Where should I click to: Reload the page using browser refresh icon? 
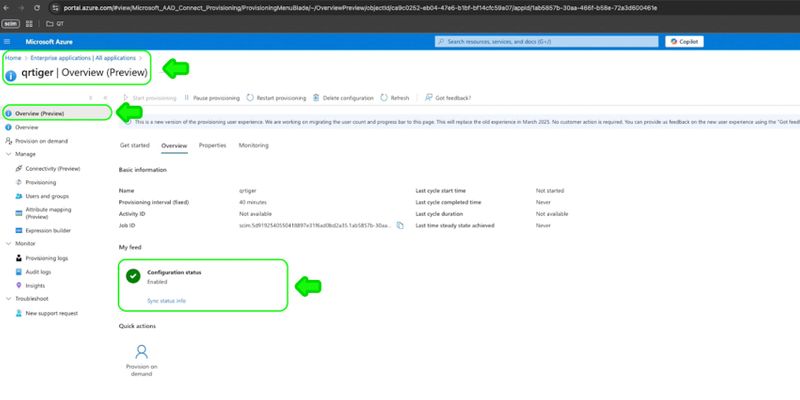point(37,8)
